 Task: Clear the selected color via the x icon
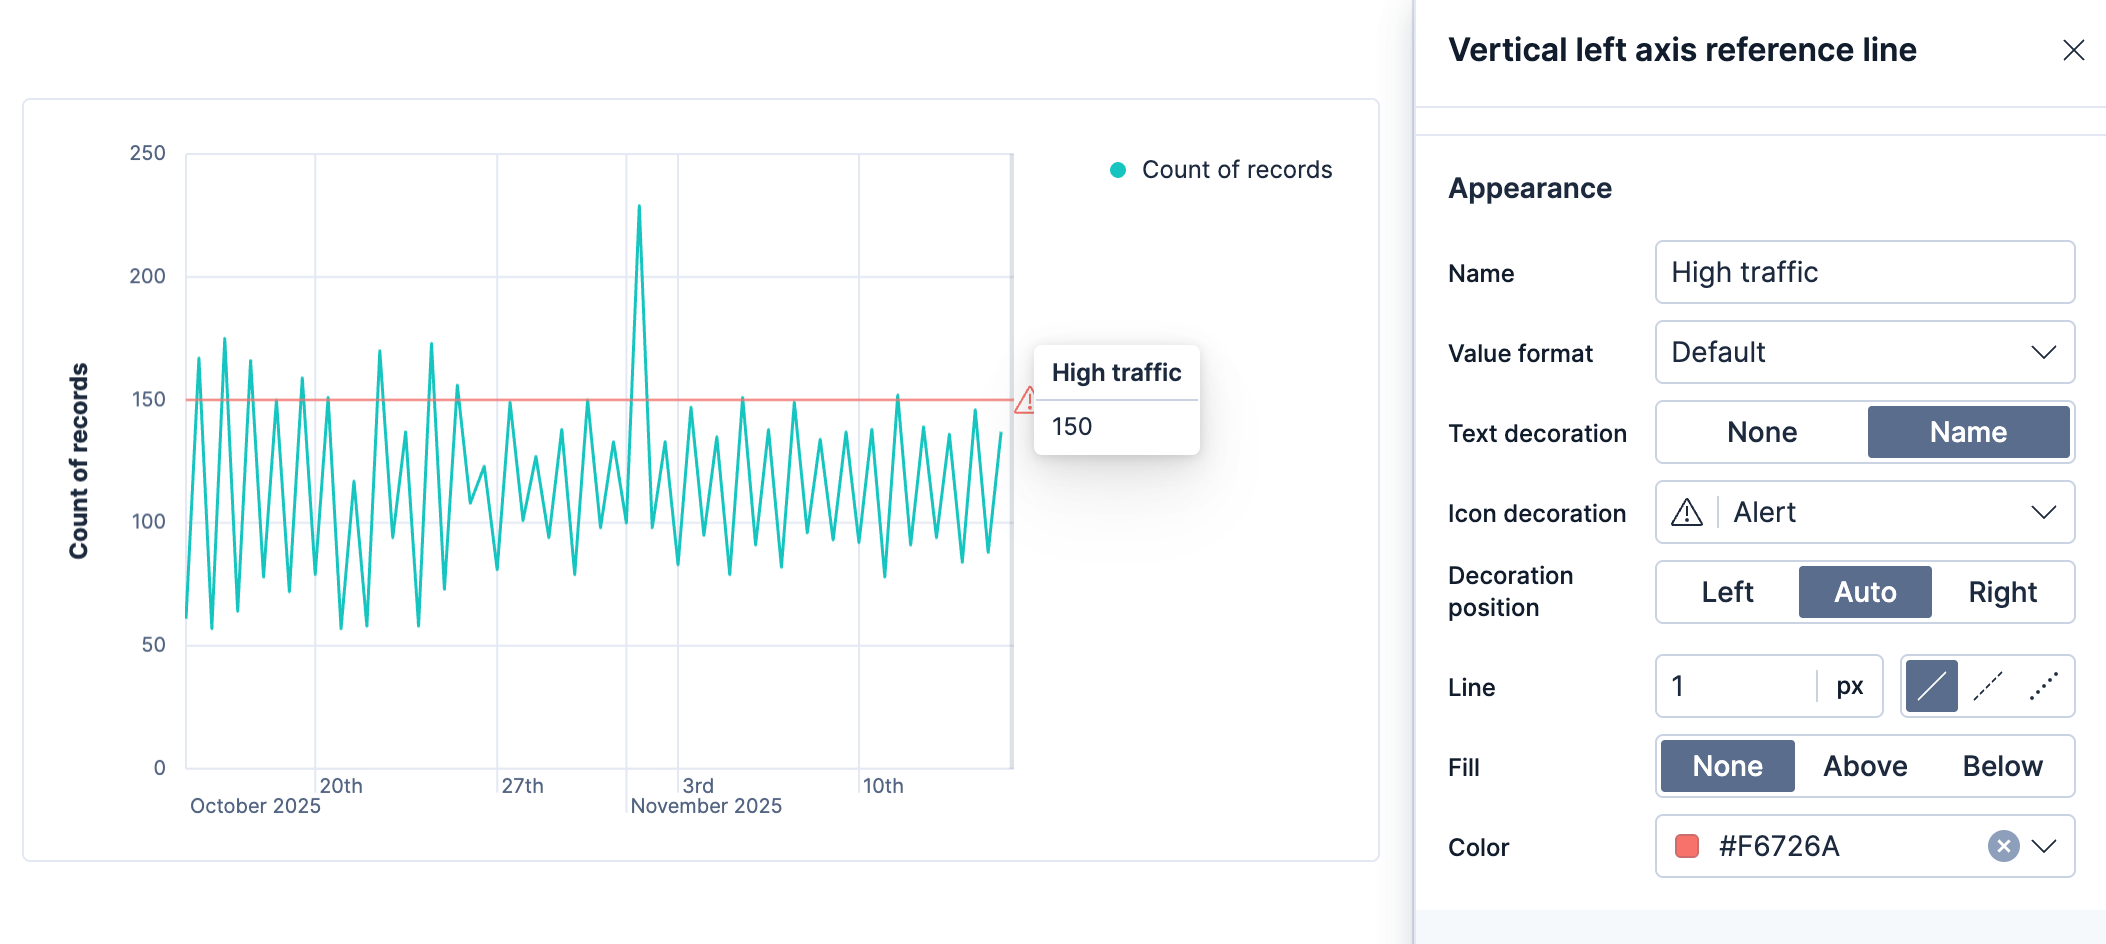pyautogui.click(x=2002, y=846)
